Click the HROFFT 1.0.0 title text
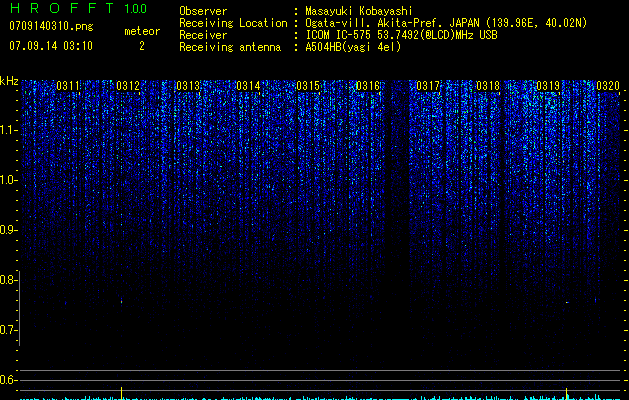This screenshot has width=629, height=400. pos(78,8)
